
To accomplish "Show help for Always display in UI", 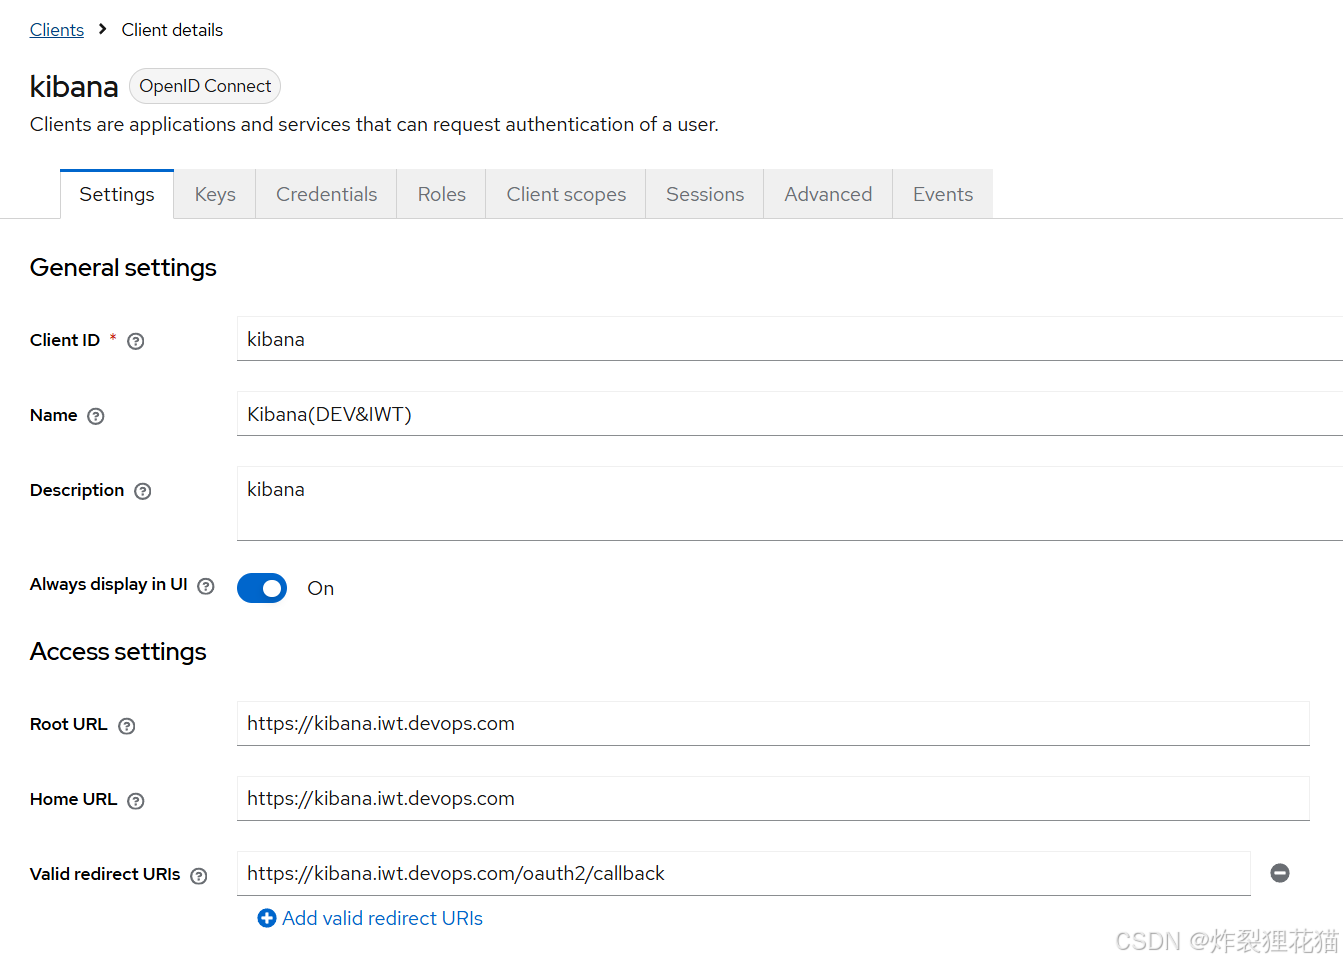I will [x=206, y=586].
